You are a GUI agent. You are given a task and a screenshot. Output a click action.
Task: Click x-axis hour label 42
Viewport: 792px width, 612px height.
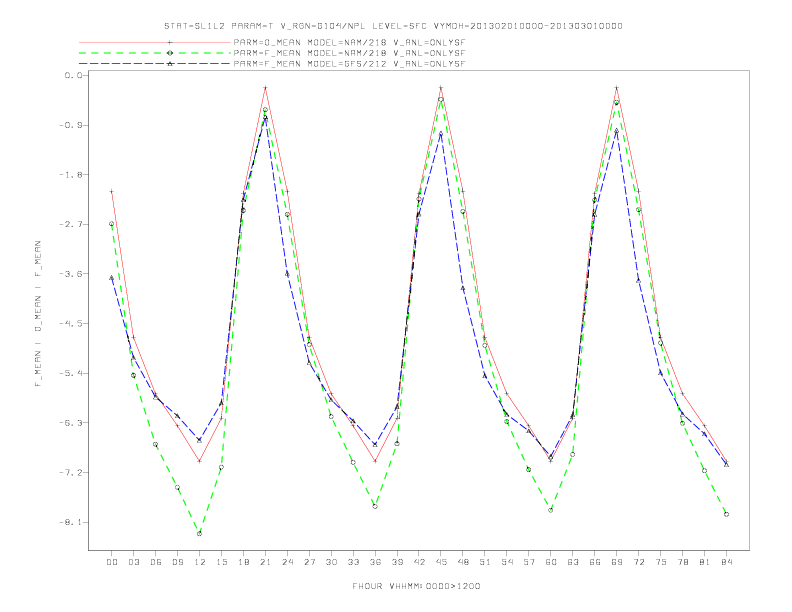[419, 562]
